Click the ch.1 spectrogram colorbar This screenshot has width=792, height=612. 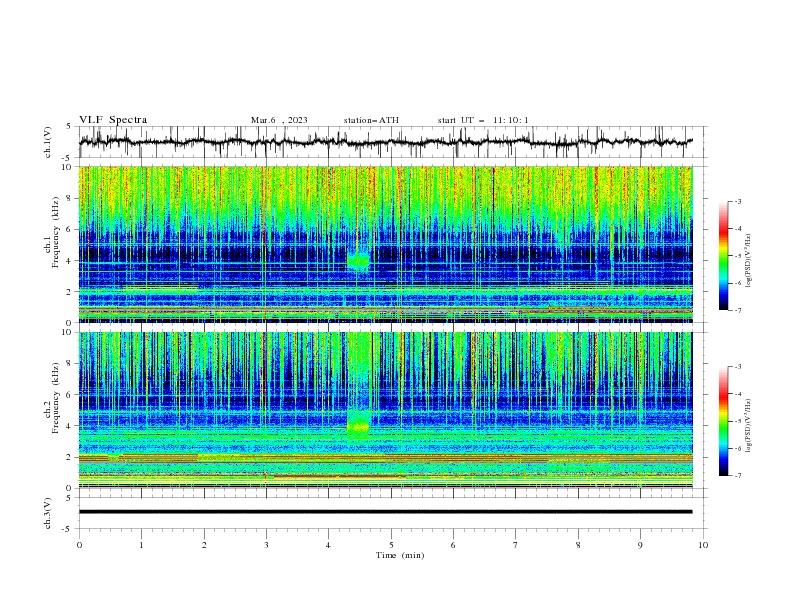723,256
